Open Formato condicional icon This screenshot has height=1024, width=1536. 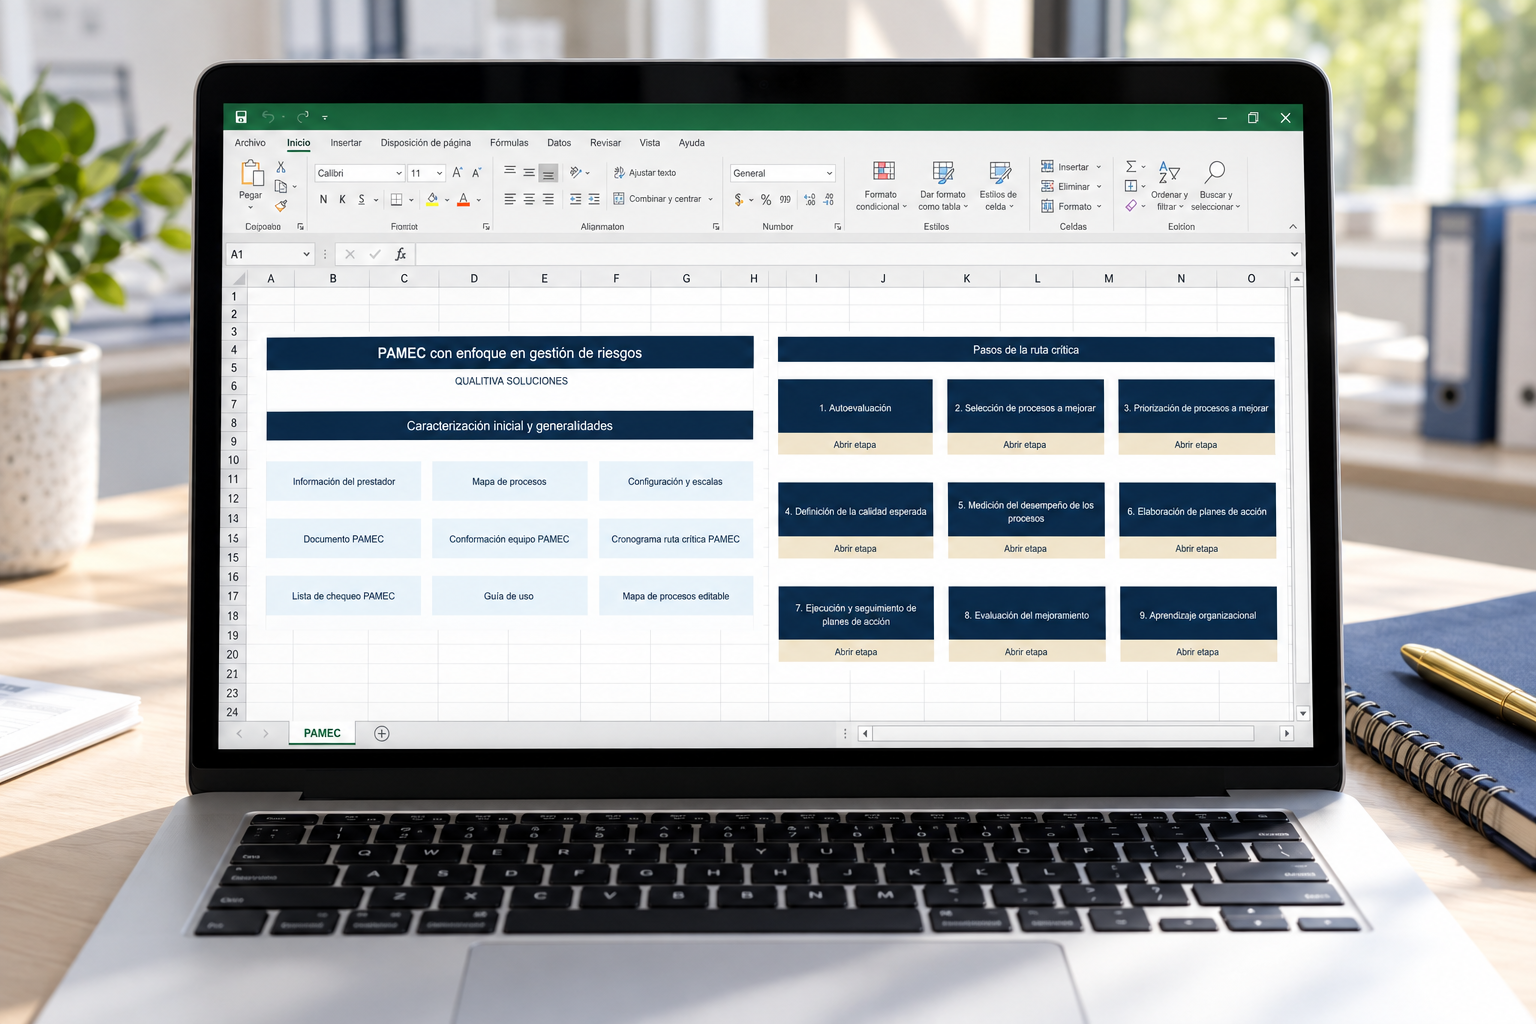tap(884, 171)
